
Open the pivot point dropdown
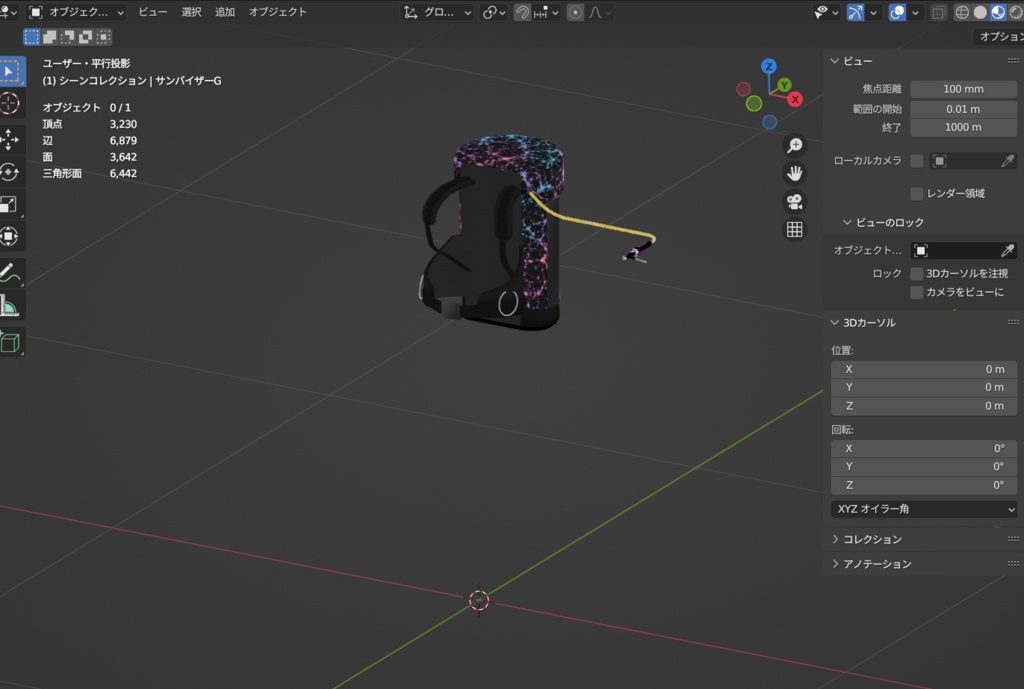[x=494, y=12]
